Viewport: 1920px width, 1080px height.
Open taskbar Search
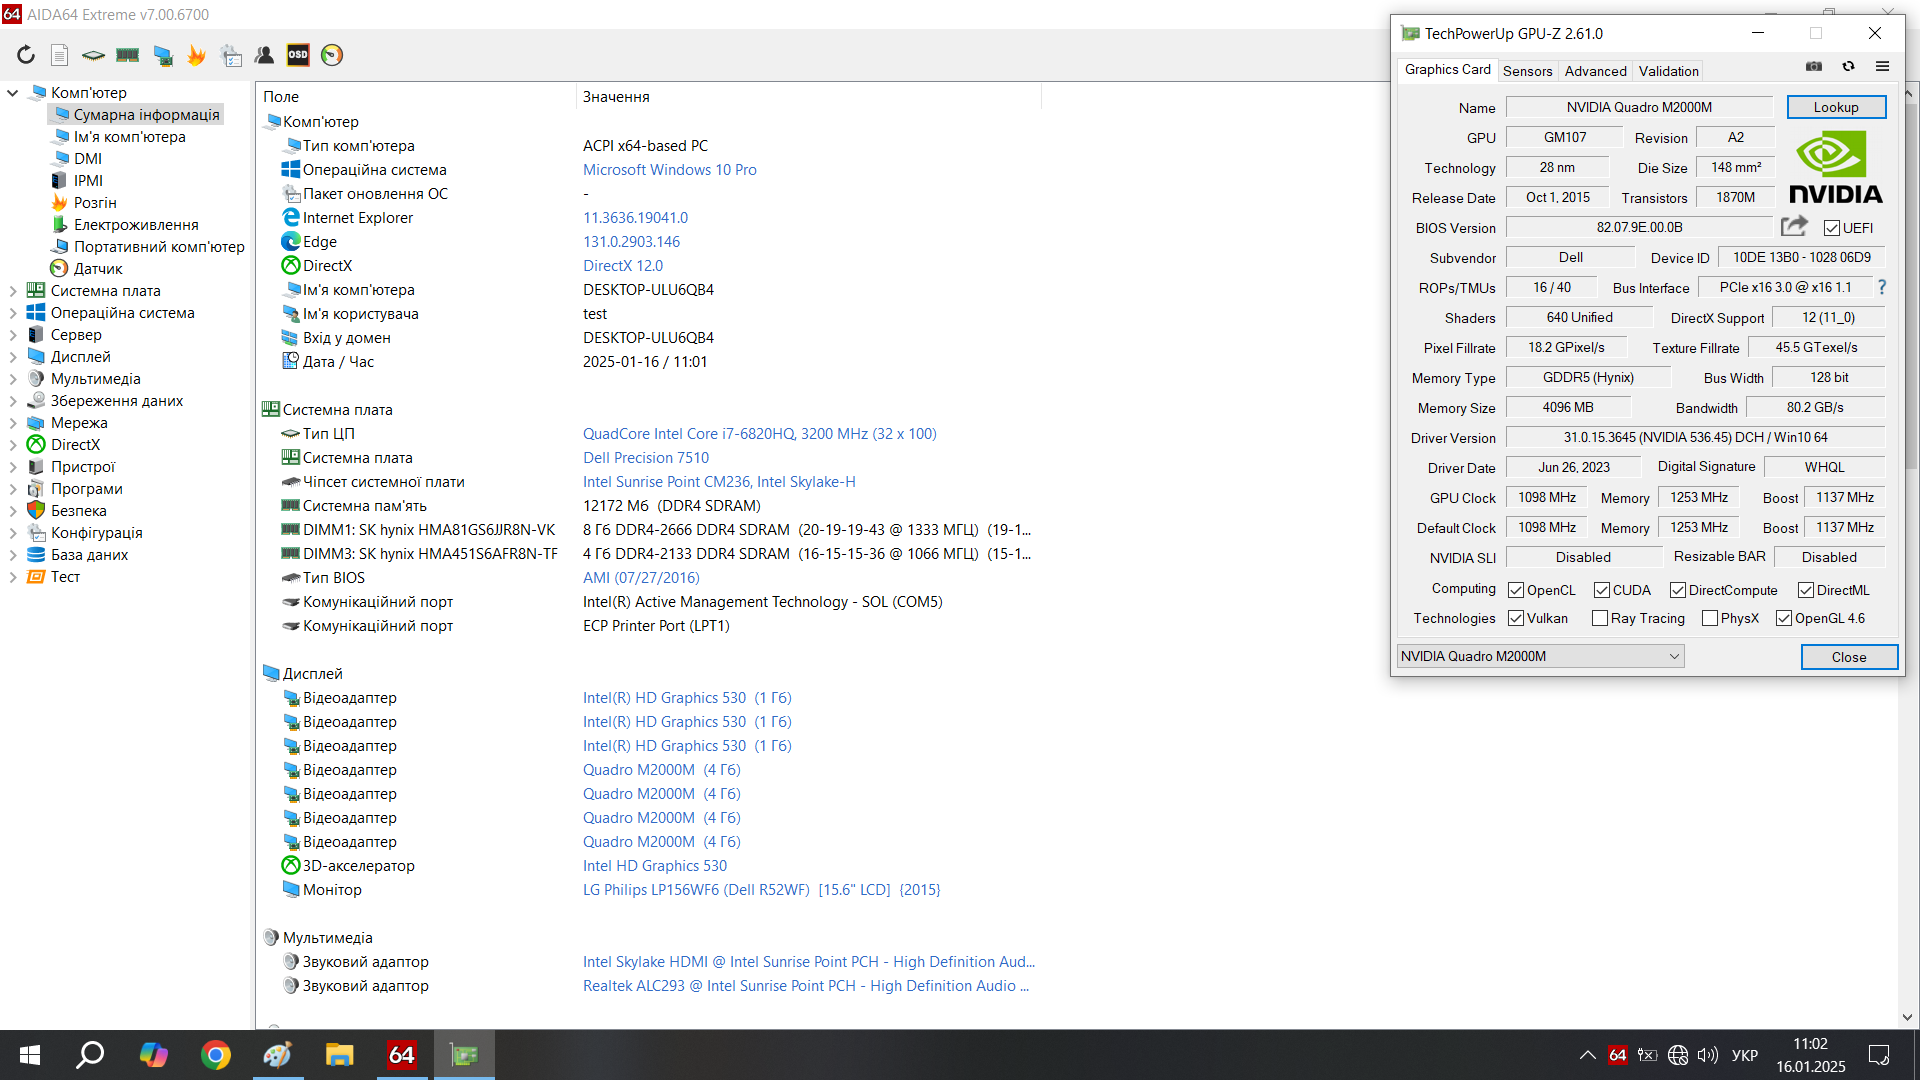click(91, 1055)
